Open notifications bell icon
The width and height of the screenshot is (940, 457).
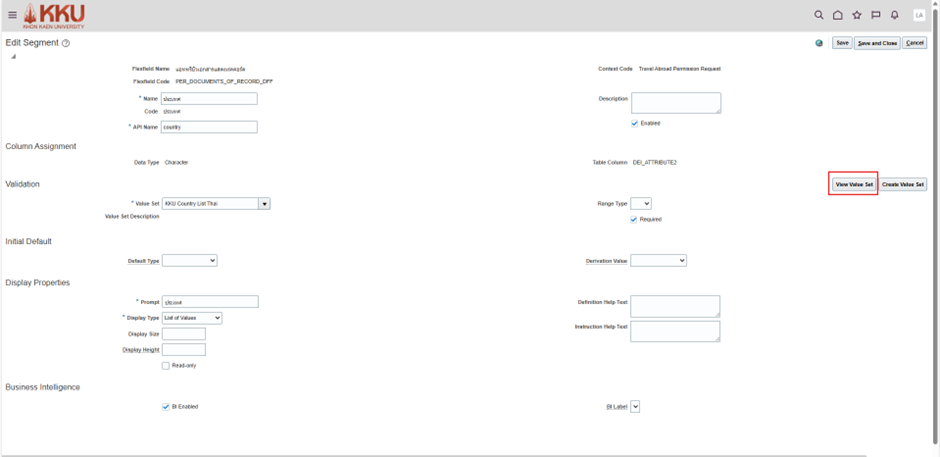pos(895,15)
